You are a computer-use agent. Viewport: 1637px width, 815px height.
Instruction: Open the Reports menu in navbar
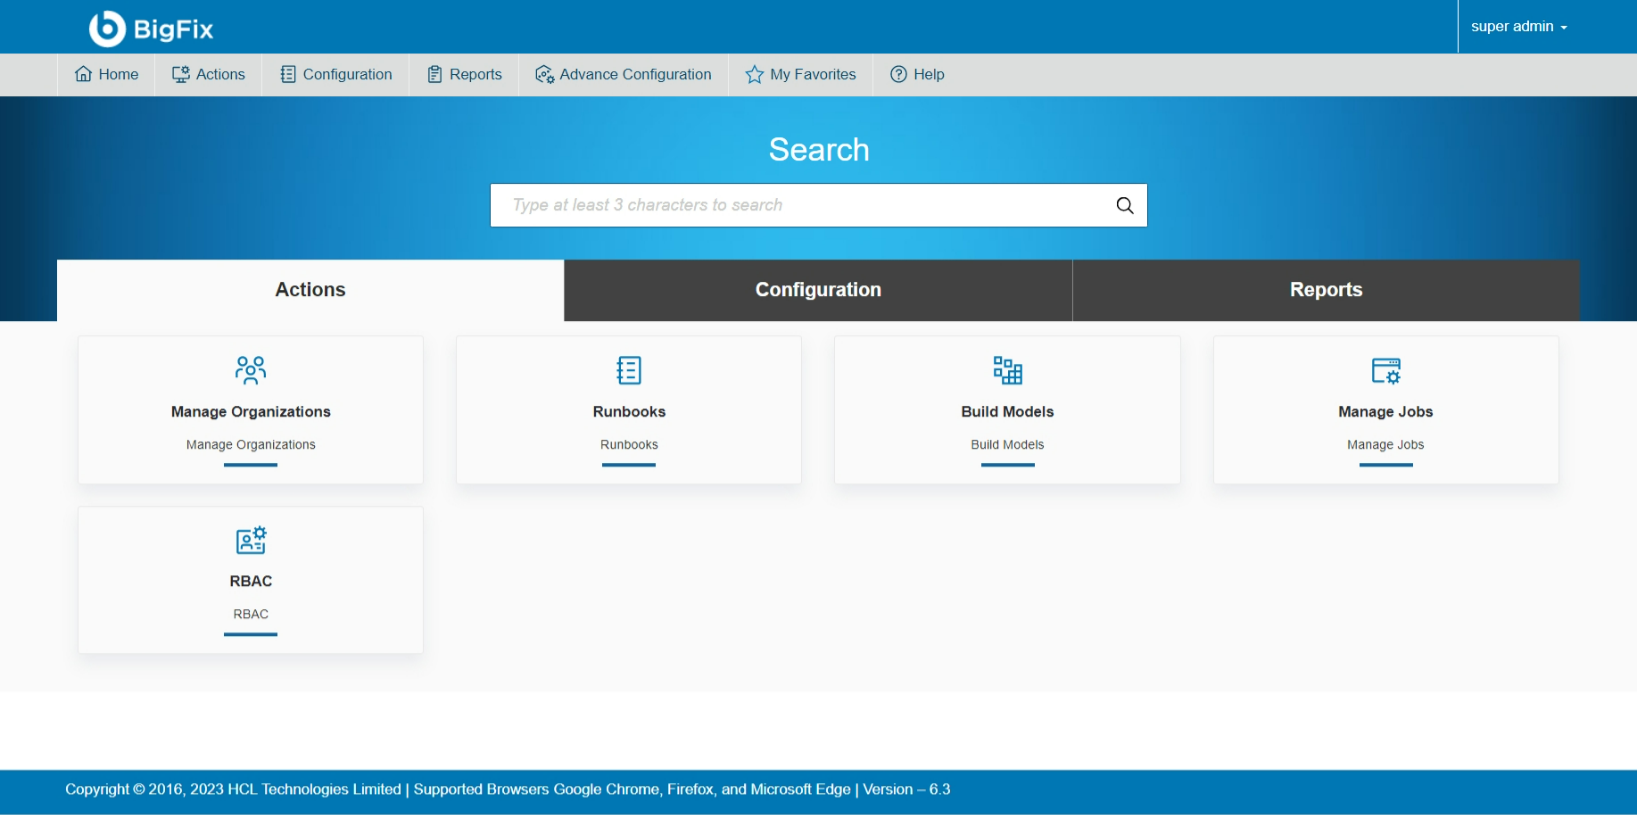click(465, 74)
